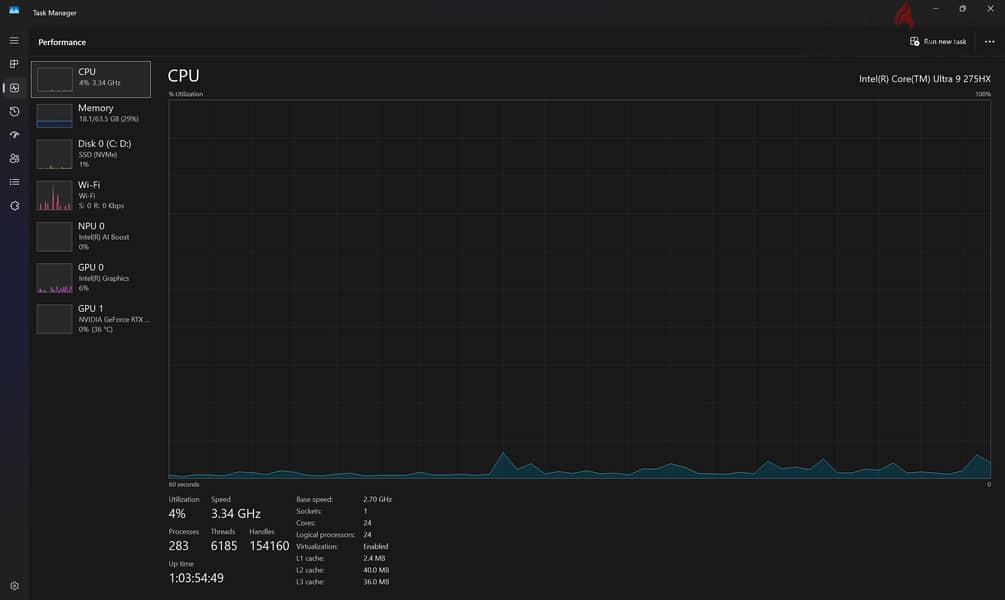This screenshot has height=600, width=1005.
Task: Go to the Processes page icon
Action: 14,64
